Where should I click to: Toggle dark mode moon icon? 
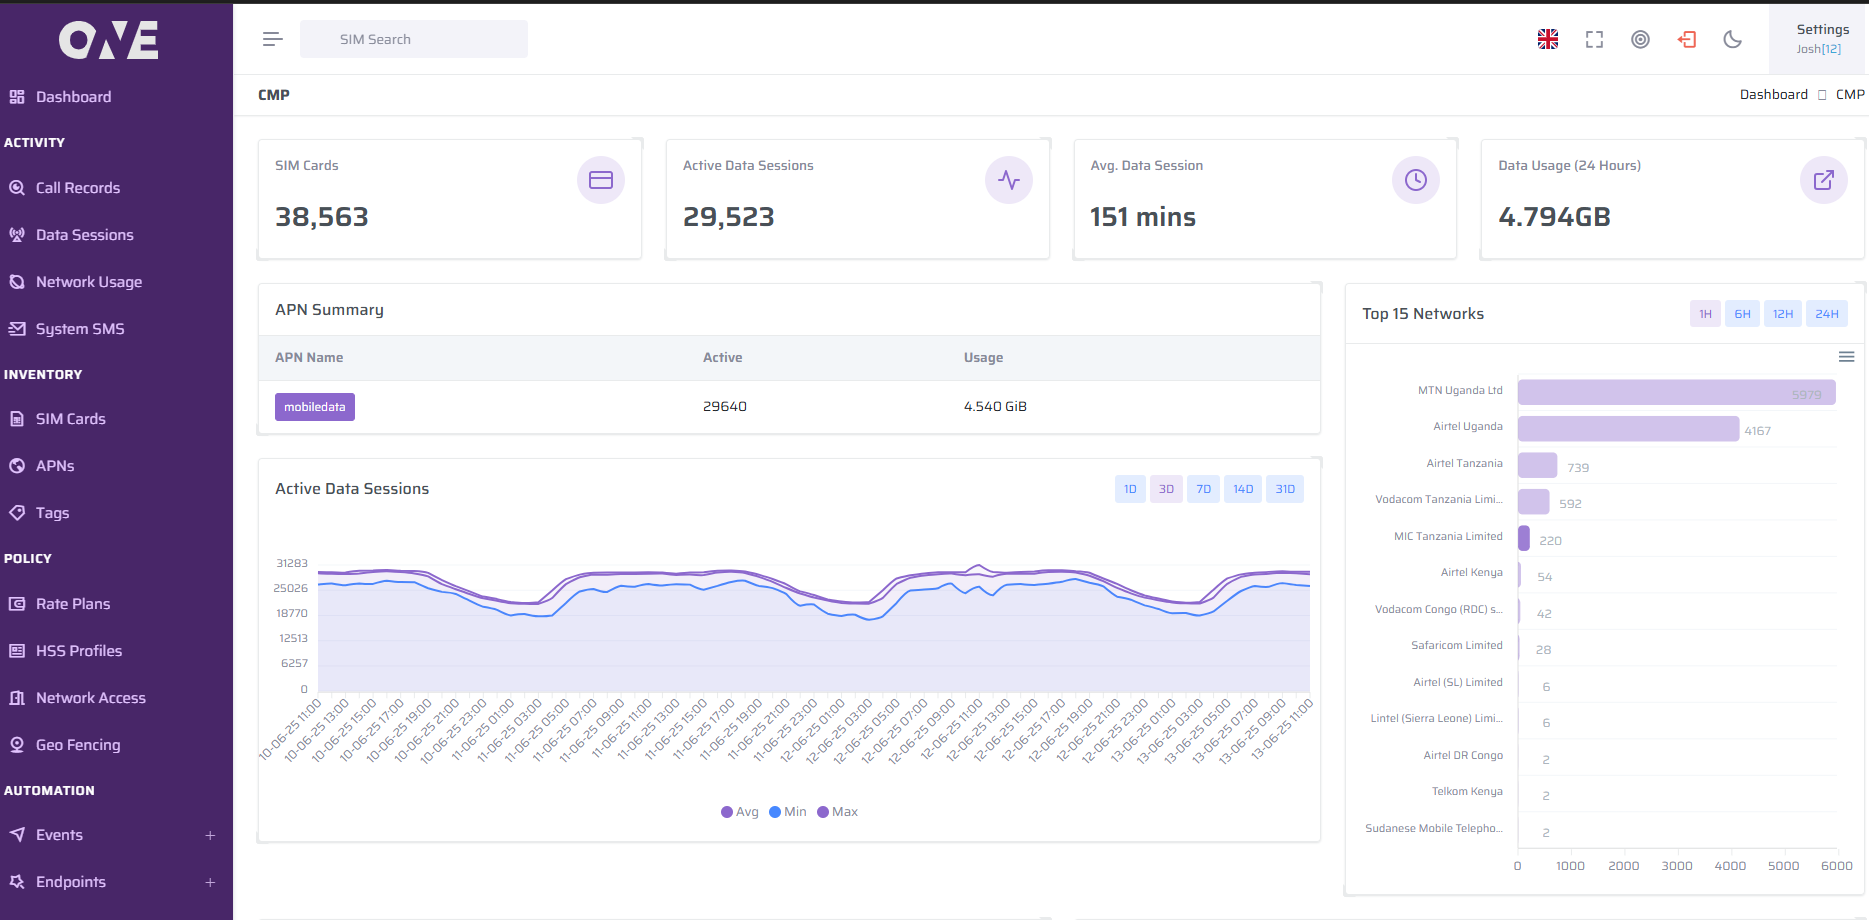(x=1733, y=39)
